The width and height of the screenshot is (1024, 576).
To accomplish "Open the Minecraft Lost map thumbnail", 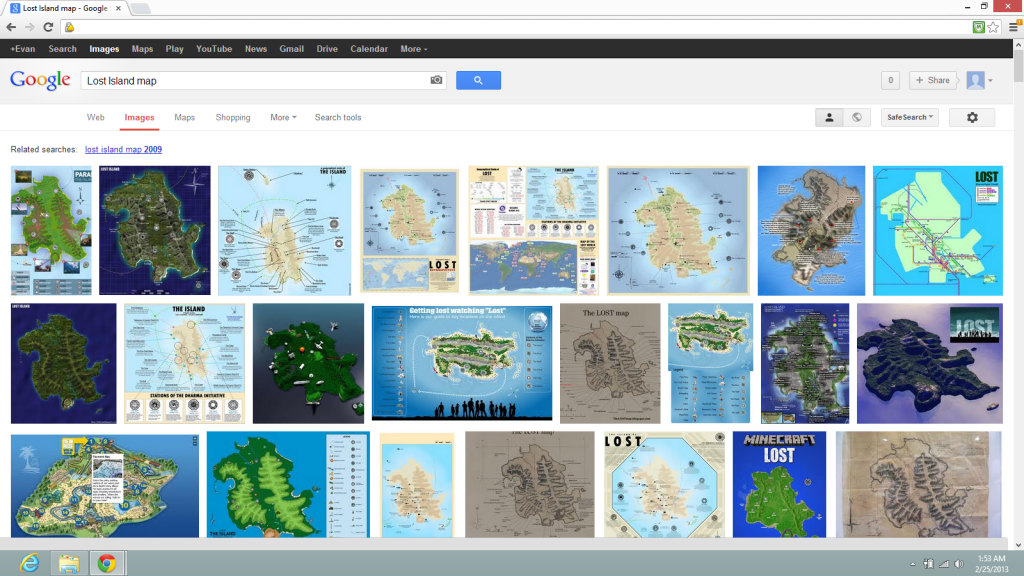I will [779, 484].
